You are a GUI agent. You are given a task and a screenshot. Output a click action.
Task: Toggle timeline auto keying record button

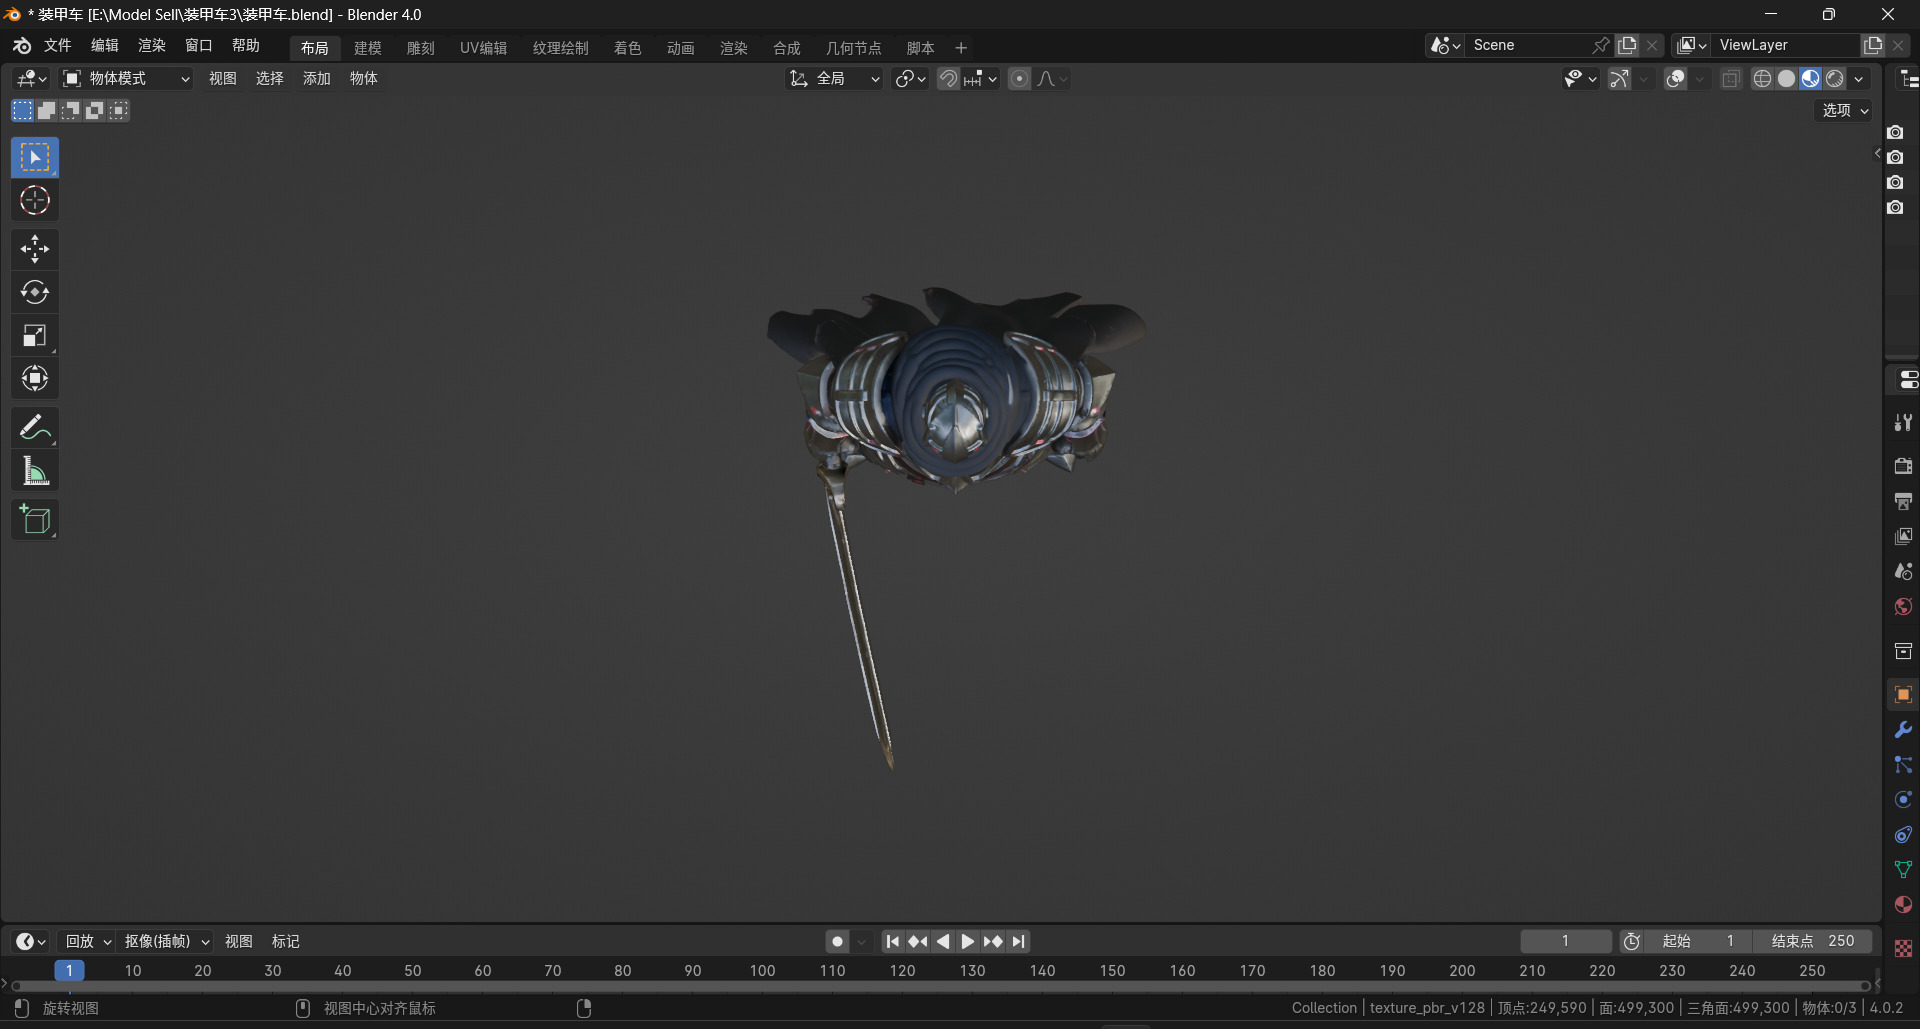click(x=838, y=941)
